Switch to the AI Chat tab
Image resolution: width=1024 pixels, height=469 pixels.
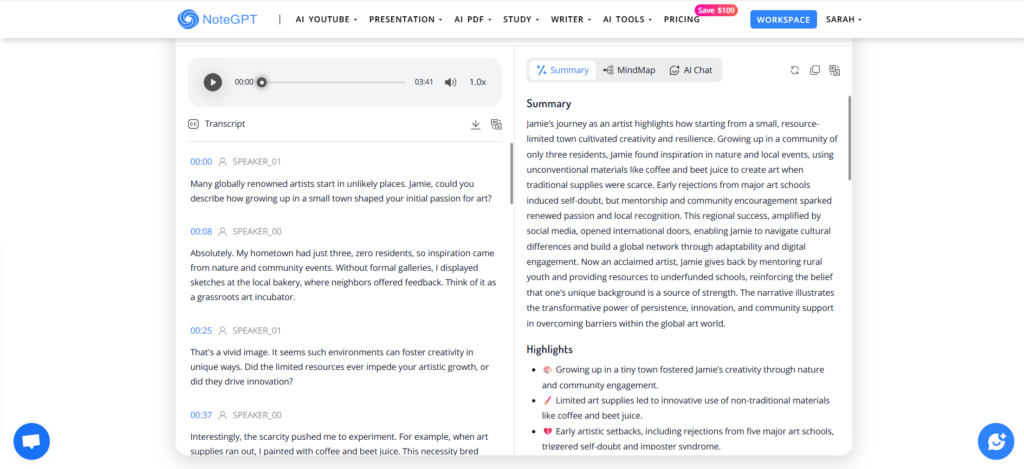691,70
